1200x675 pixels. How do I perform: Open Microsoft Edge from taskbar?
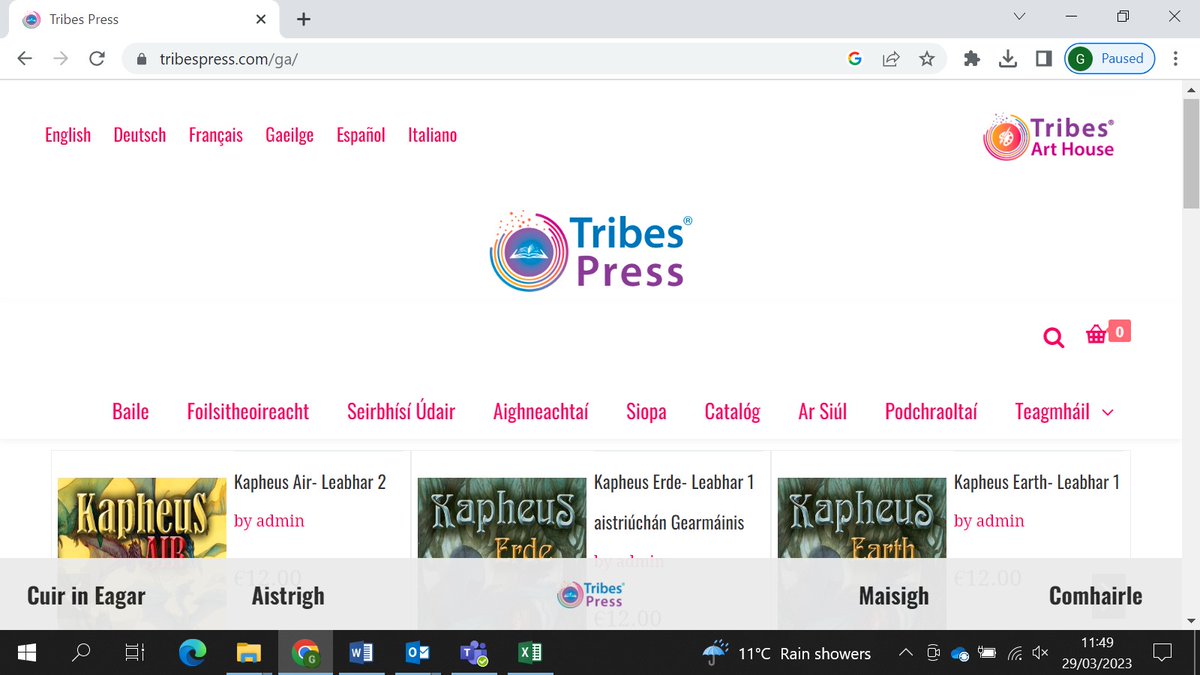pyautogui.click(x=192, y=653)
